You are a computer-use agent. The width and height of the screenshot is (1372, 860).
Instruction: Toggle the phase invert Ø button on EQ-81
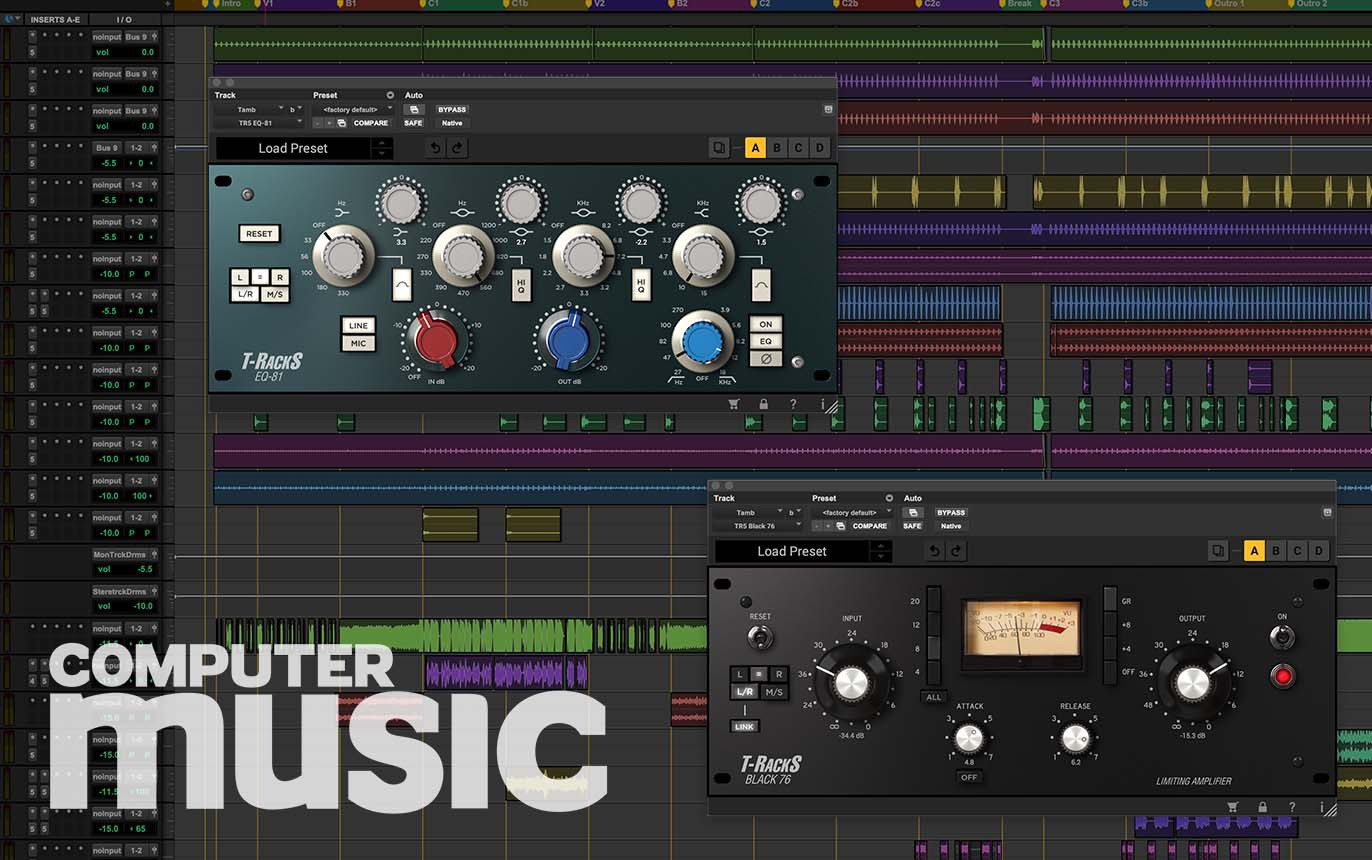pos(765,358)
